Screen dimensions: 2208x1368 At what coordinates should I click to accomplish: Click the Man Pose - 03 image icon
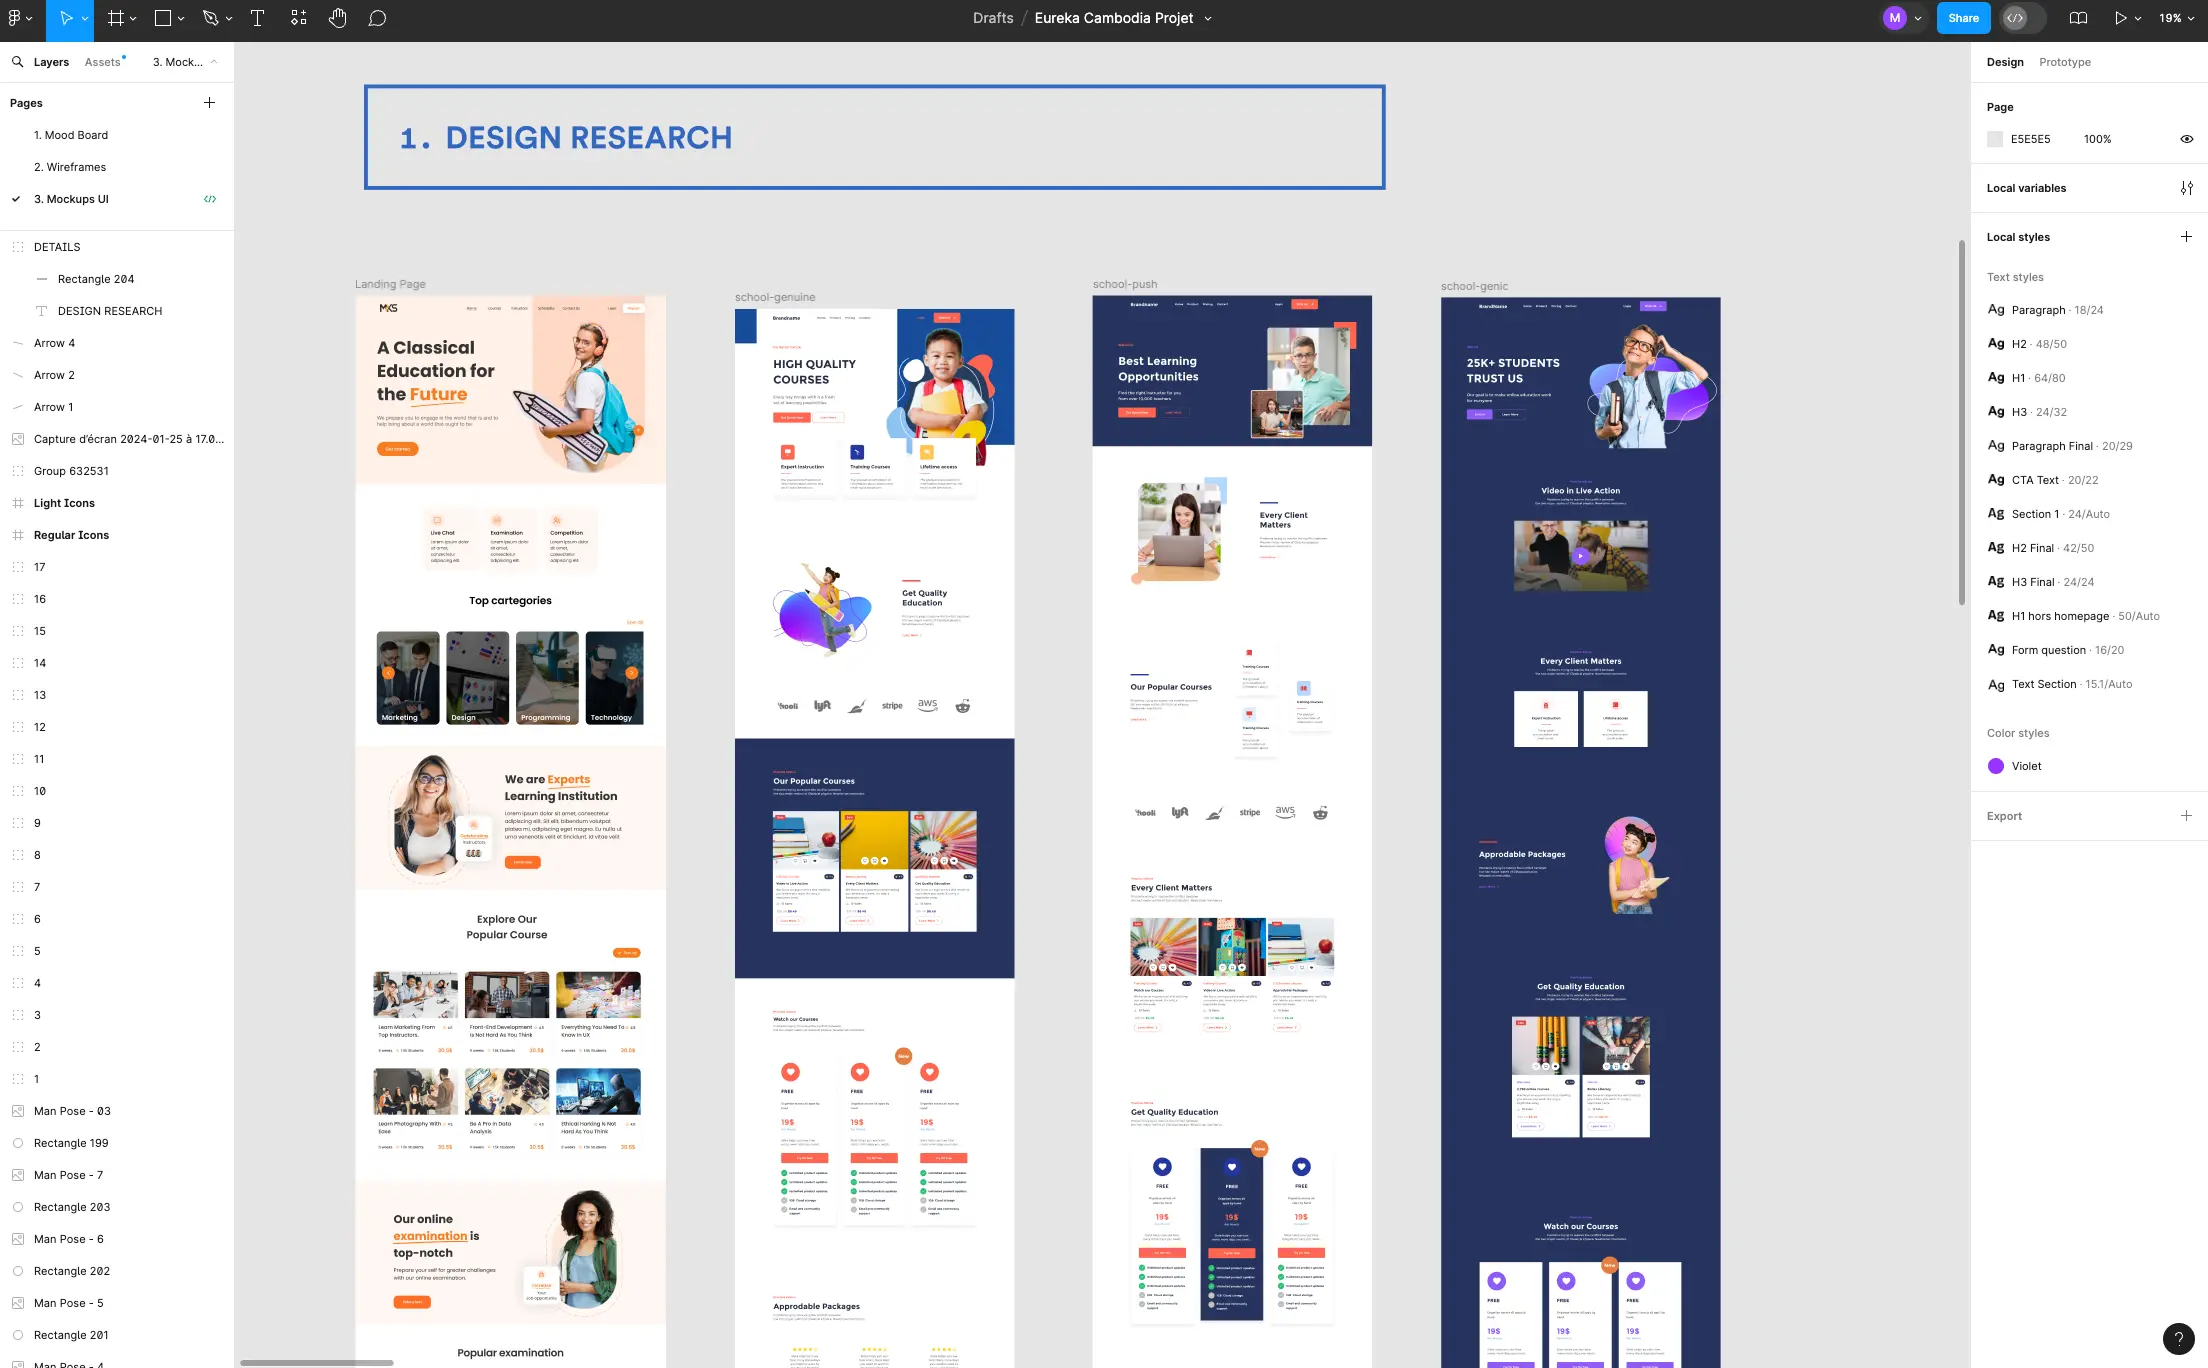point(18,1111)
